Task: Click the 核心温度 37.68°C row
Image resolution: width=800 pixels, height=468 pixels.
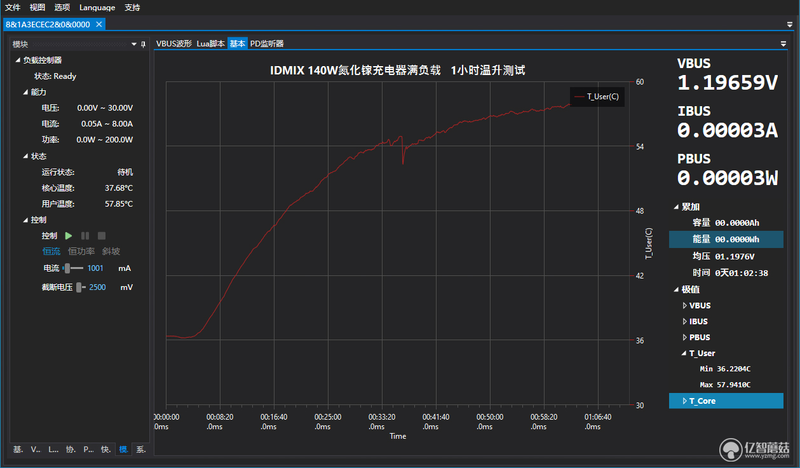Action: click(x=87, y=188)
